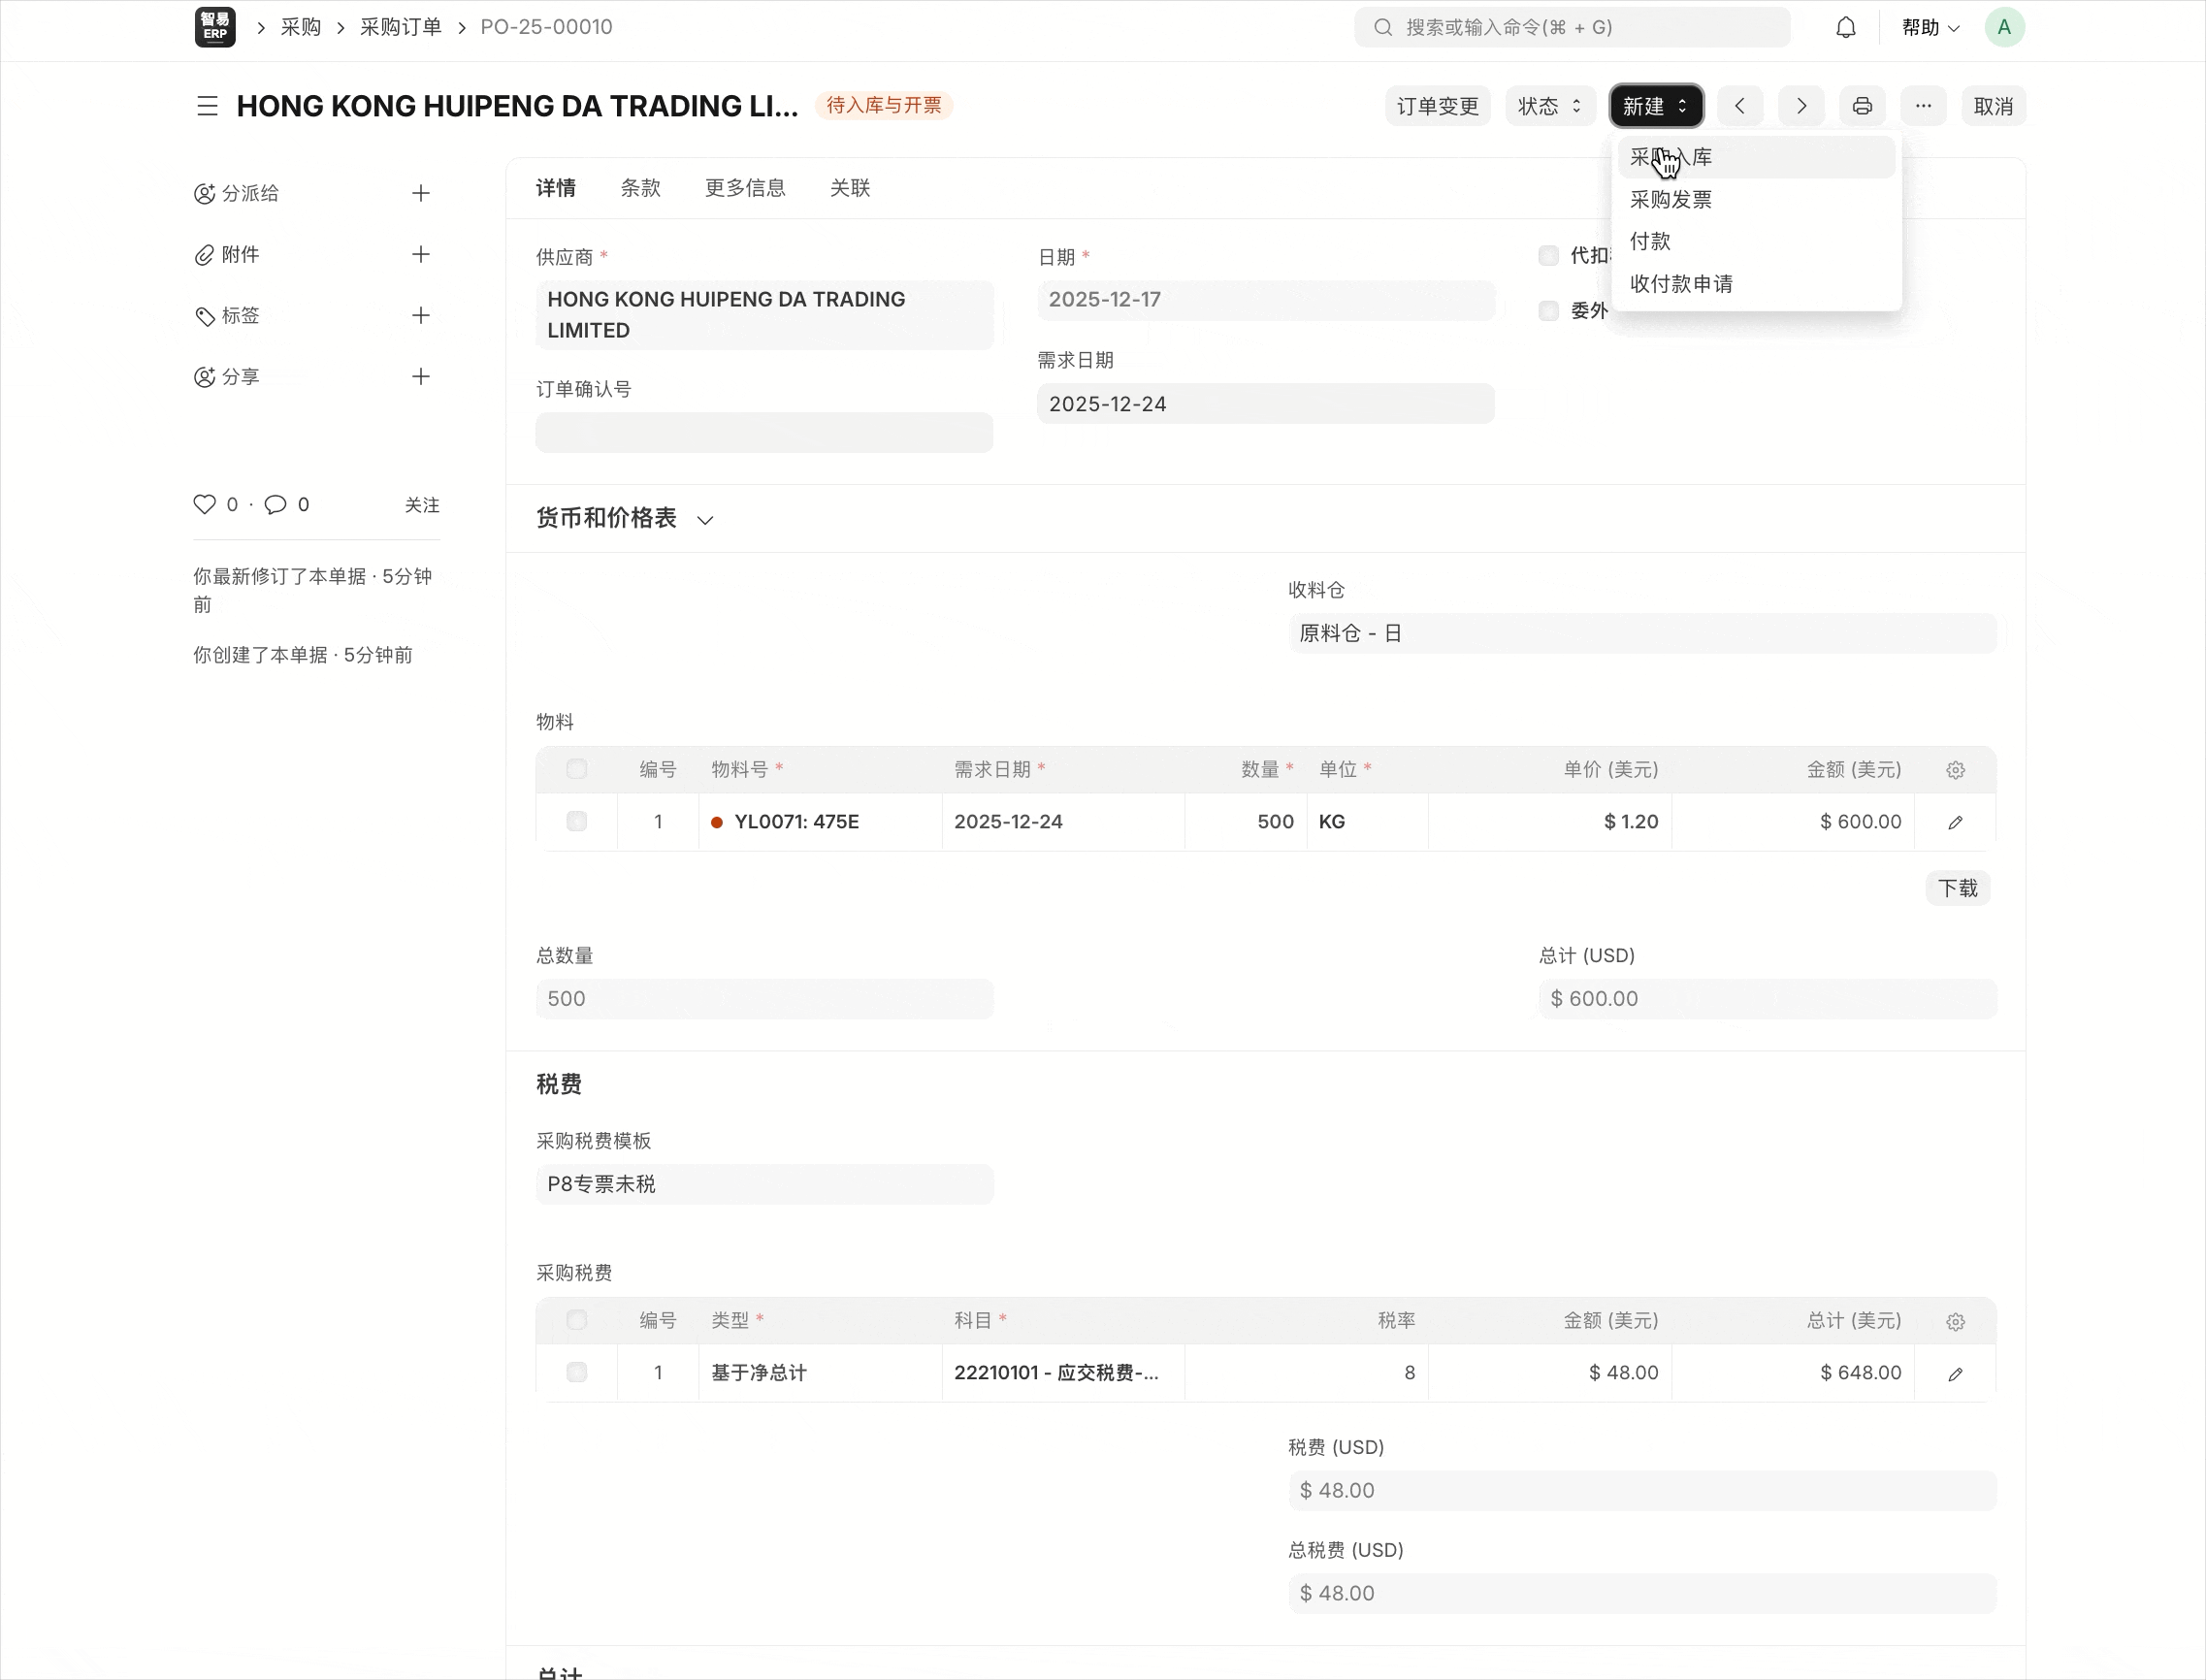Check the 基于净总计 tax row checkbox
The width and height of the screenshot is (2206, 1680).
pos(577,1372)
